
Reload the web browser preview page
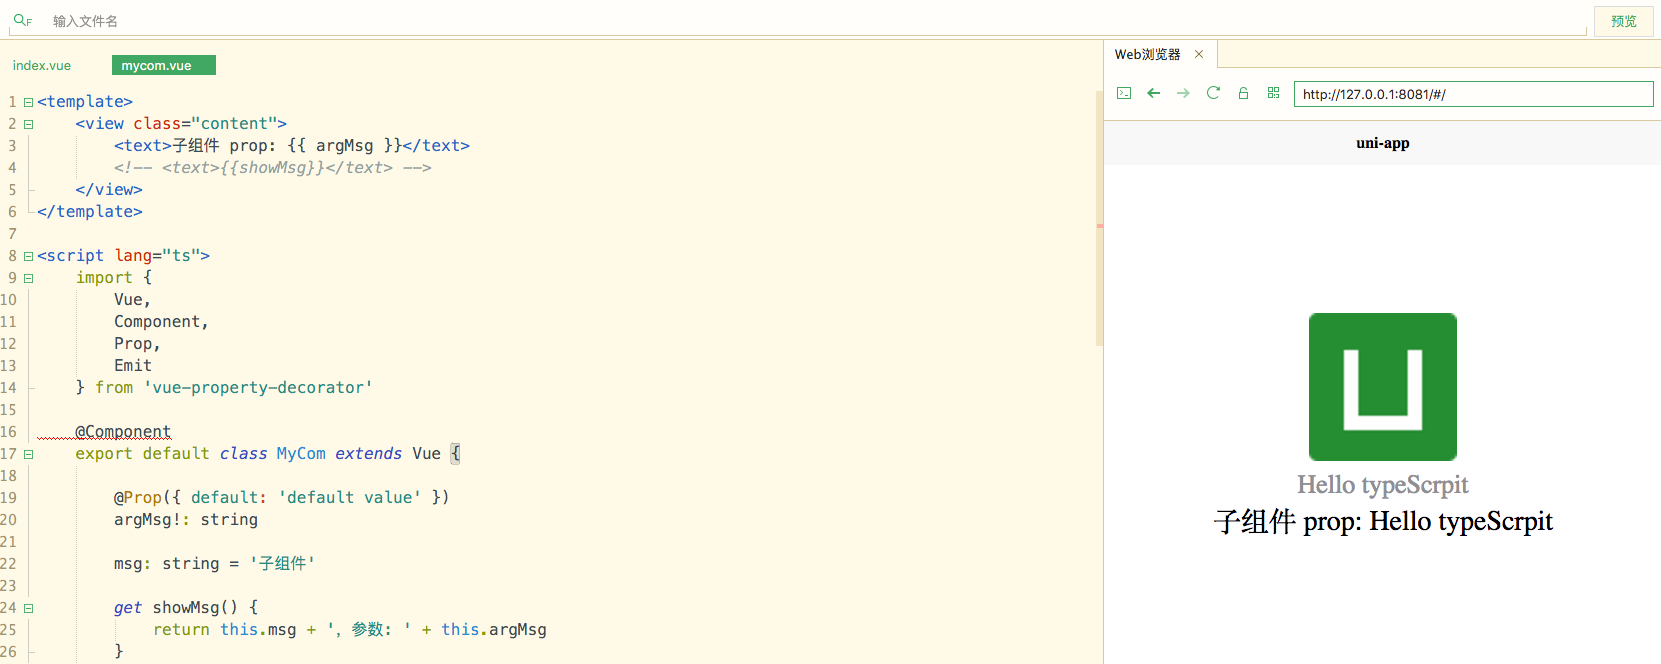point(1213,93)
